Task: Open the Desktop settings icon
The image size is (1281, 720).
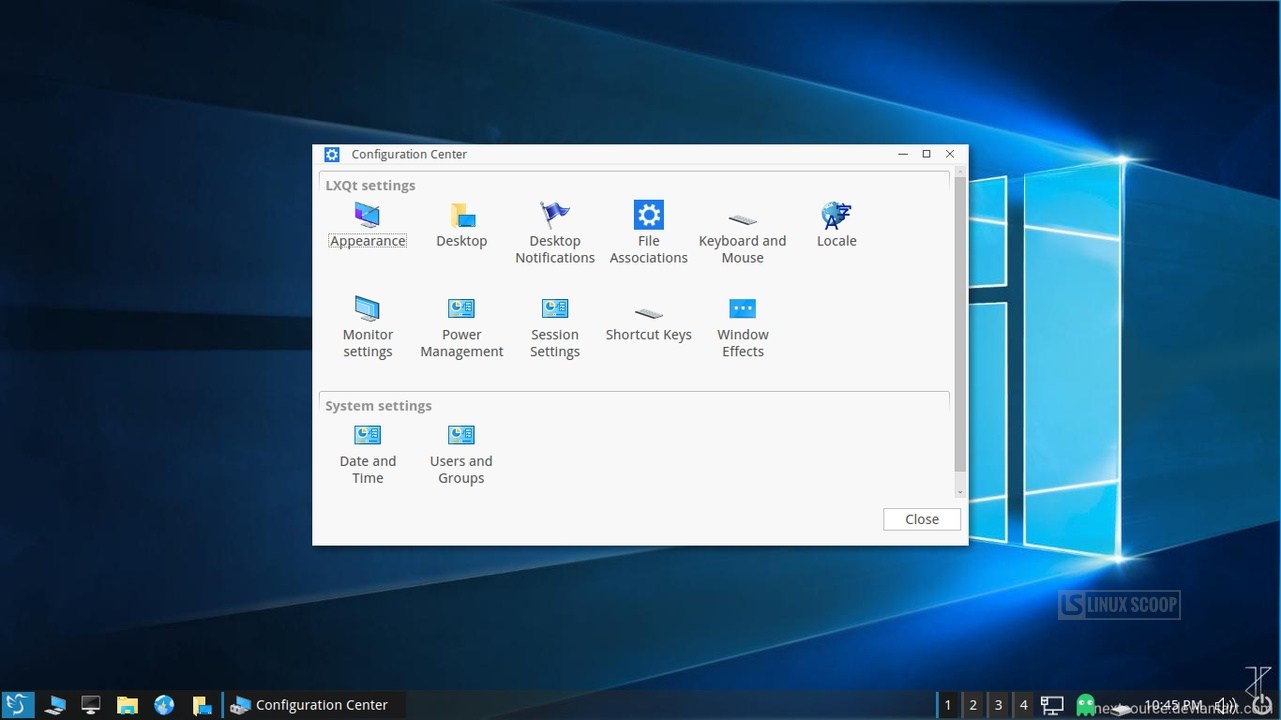Action: pyautogui.click(x=461, y=225)
